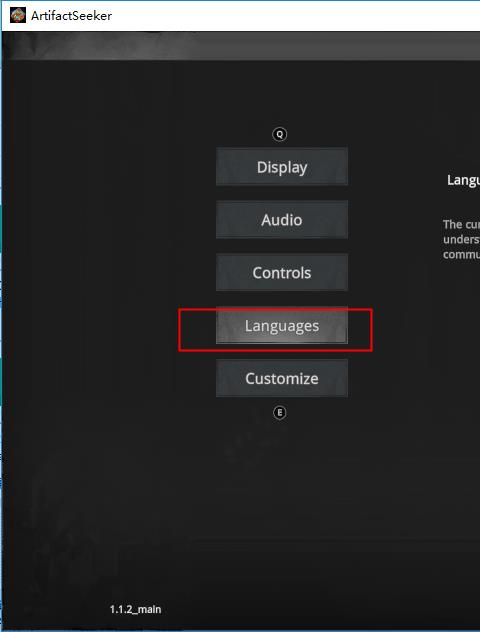Screen dimensions: 480x632
Task: Click the description line starting with 'The cur'
Action: [x=461, y=224]
